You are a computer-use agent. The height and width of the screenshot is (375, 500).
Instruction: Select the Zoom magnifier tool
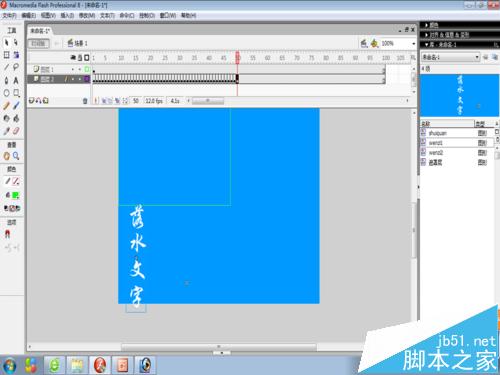click(16, 156)
